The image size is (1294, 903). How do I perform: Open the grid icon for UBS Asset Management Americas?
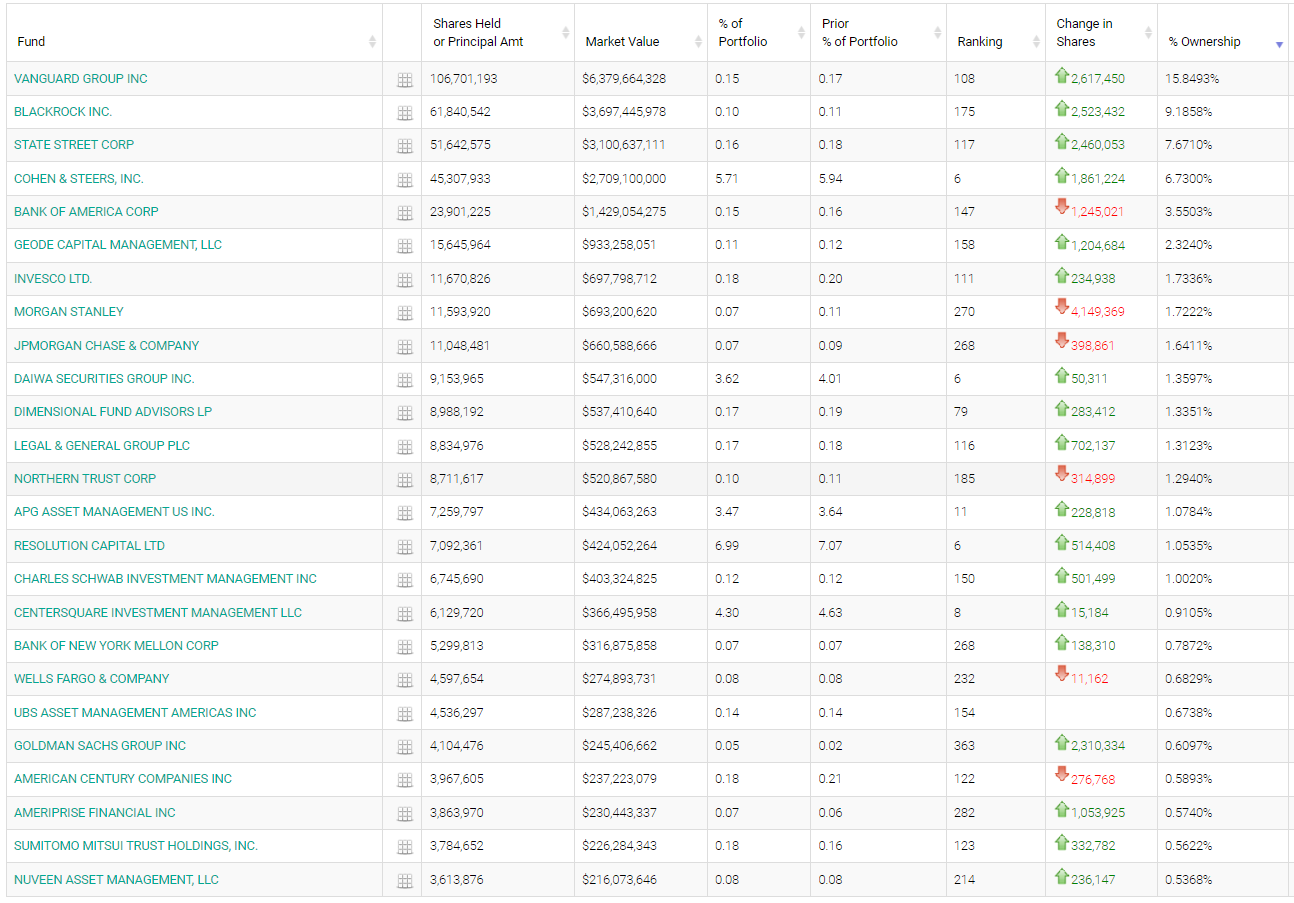[405, 714]
